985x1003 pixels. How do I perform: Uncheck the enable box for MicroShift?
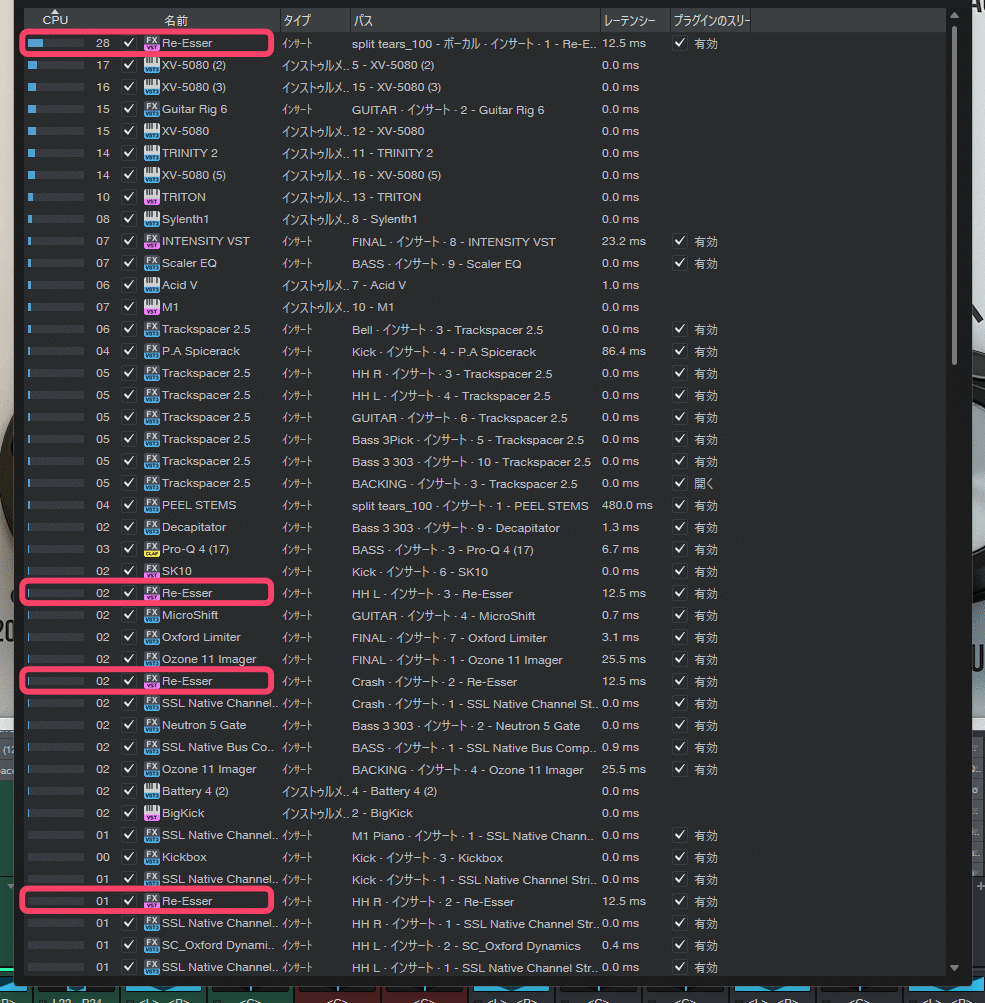[x=128, y=615]
